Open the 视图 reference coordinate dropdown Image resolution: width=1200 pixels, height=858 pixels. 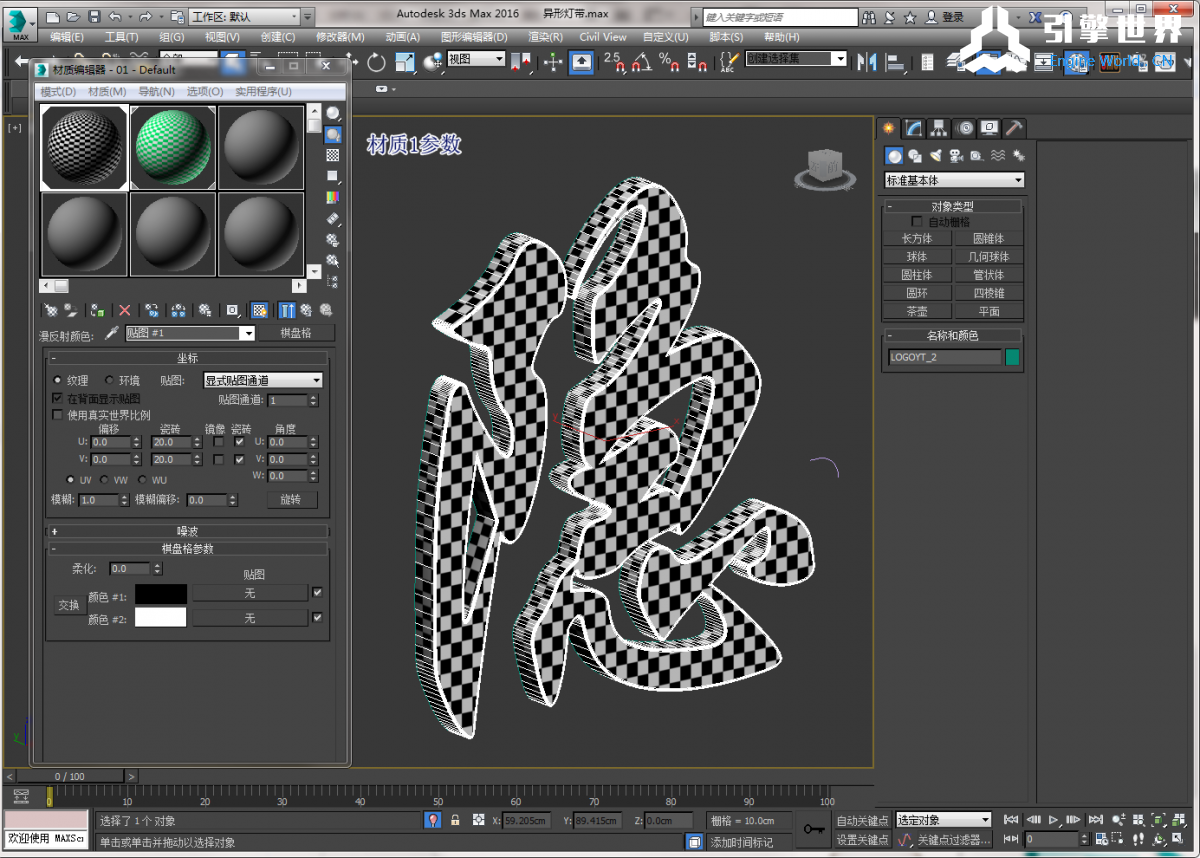[x=476, y=59]
